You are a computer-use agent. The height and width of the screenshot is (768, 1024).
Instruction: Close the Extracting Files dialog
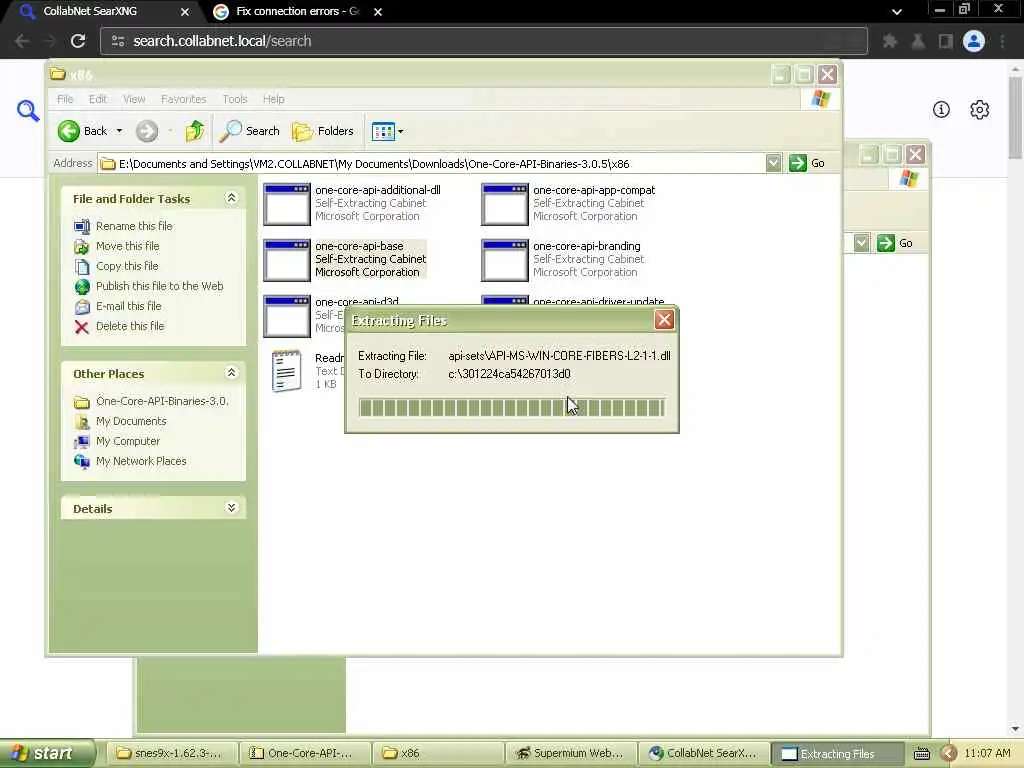pyautogui.click(x=664, y=319)
